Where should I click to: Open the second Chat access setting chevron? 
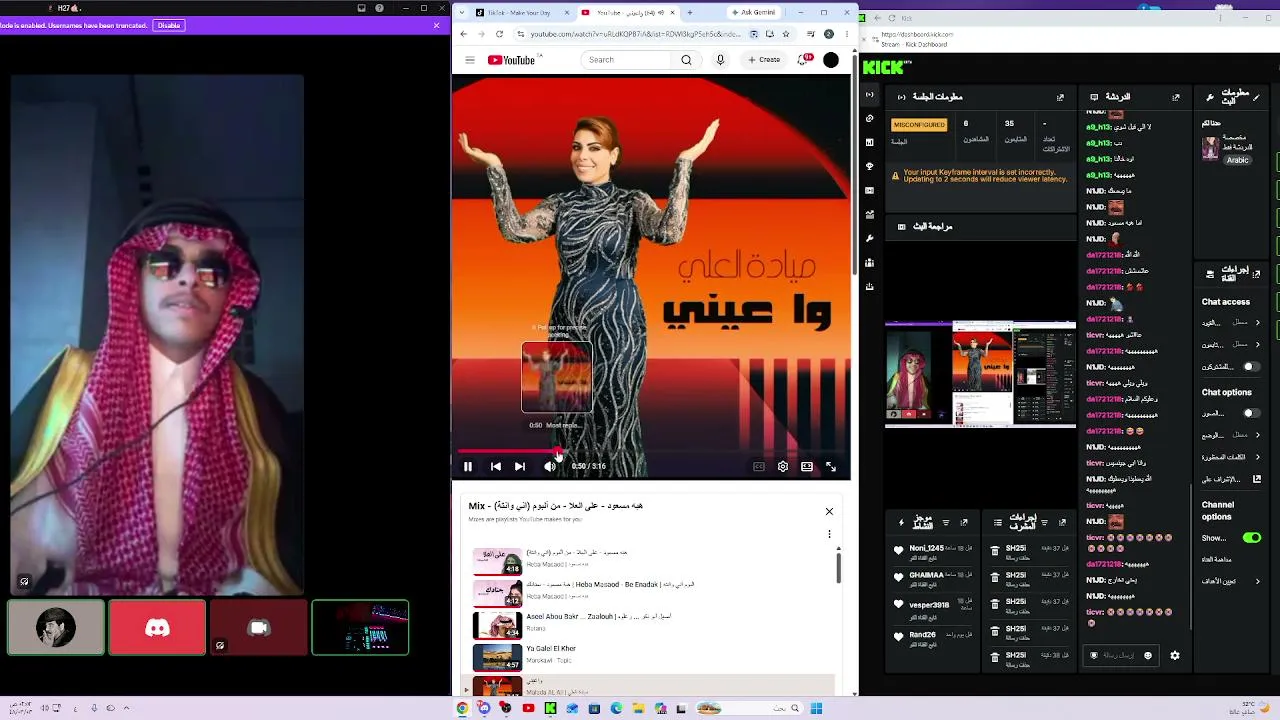point(1257,345)
